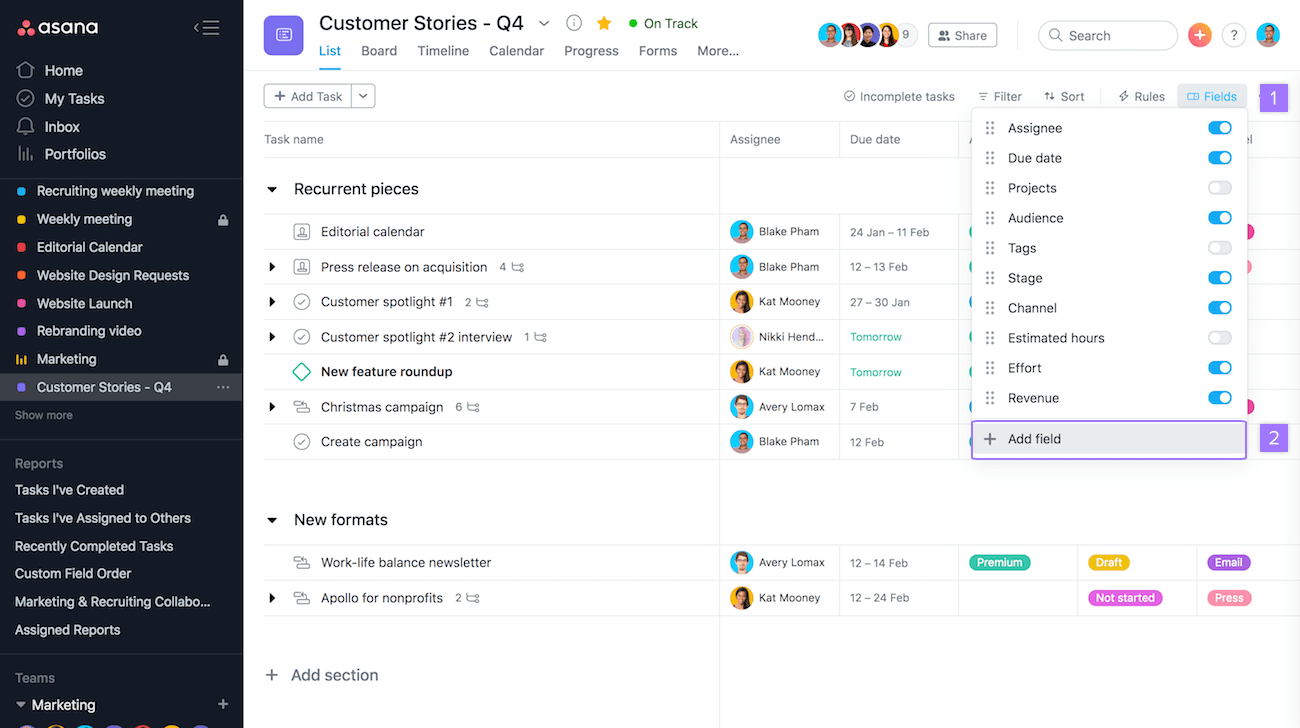Expand subtasks of Press release on acquisition
1300x728 pixels.
pyautogui.click(x=272, y=267)
